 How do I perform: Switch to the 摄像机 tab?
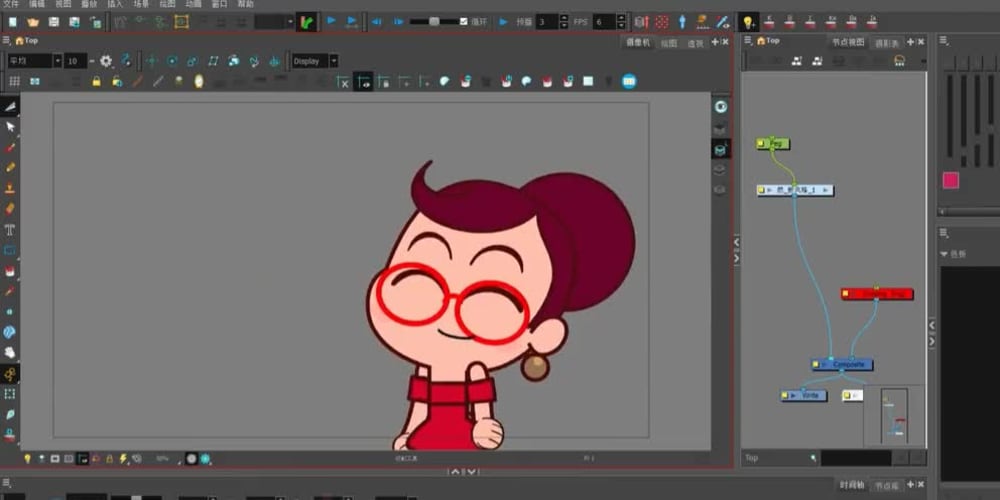pos(637,42)
